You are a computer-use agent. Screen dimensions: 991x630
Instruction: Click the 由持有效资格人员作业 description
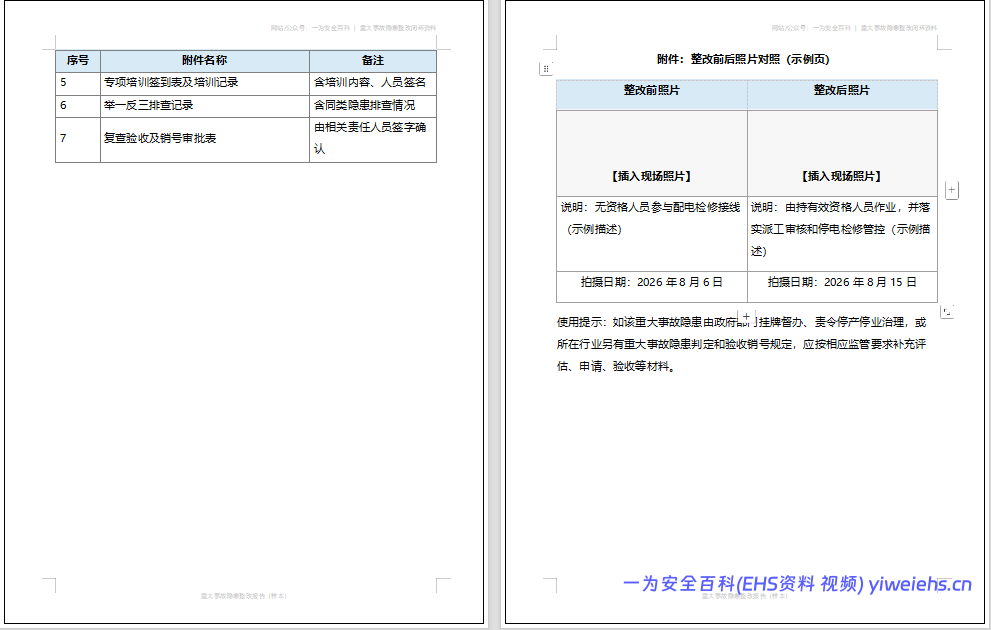pyautogui.click(x=842, y=229)
